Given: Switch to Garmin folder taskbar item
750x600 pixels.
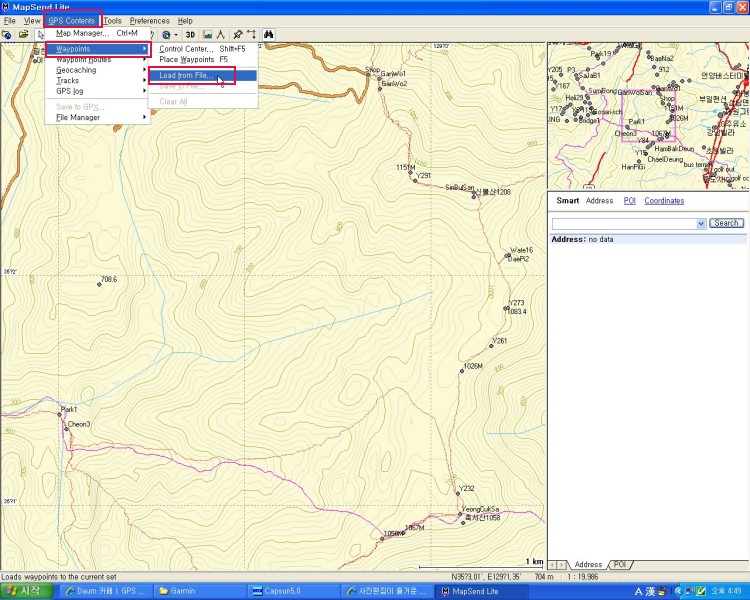Looking at the screenshot, I should click(200, 591).
